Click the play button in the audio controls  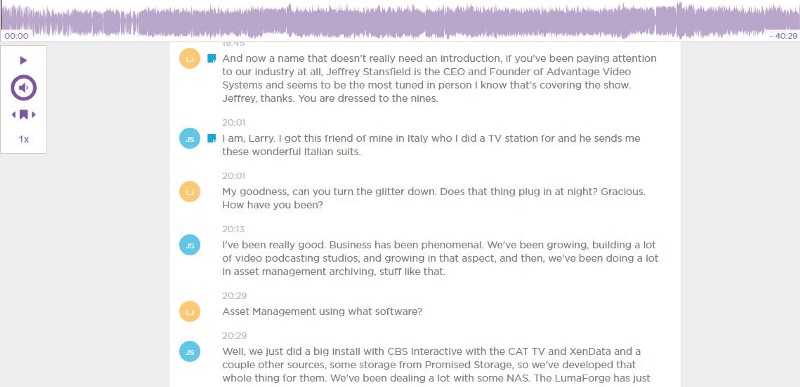coord(23,61)
